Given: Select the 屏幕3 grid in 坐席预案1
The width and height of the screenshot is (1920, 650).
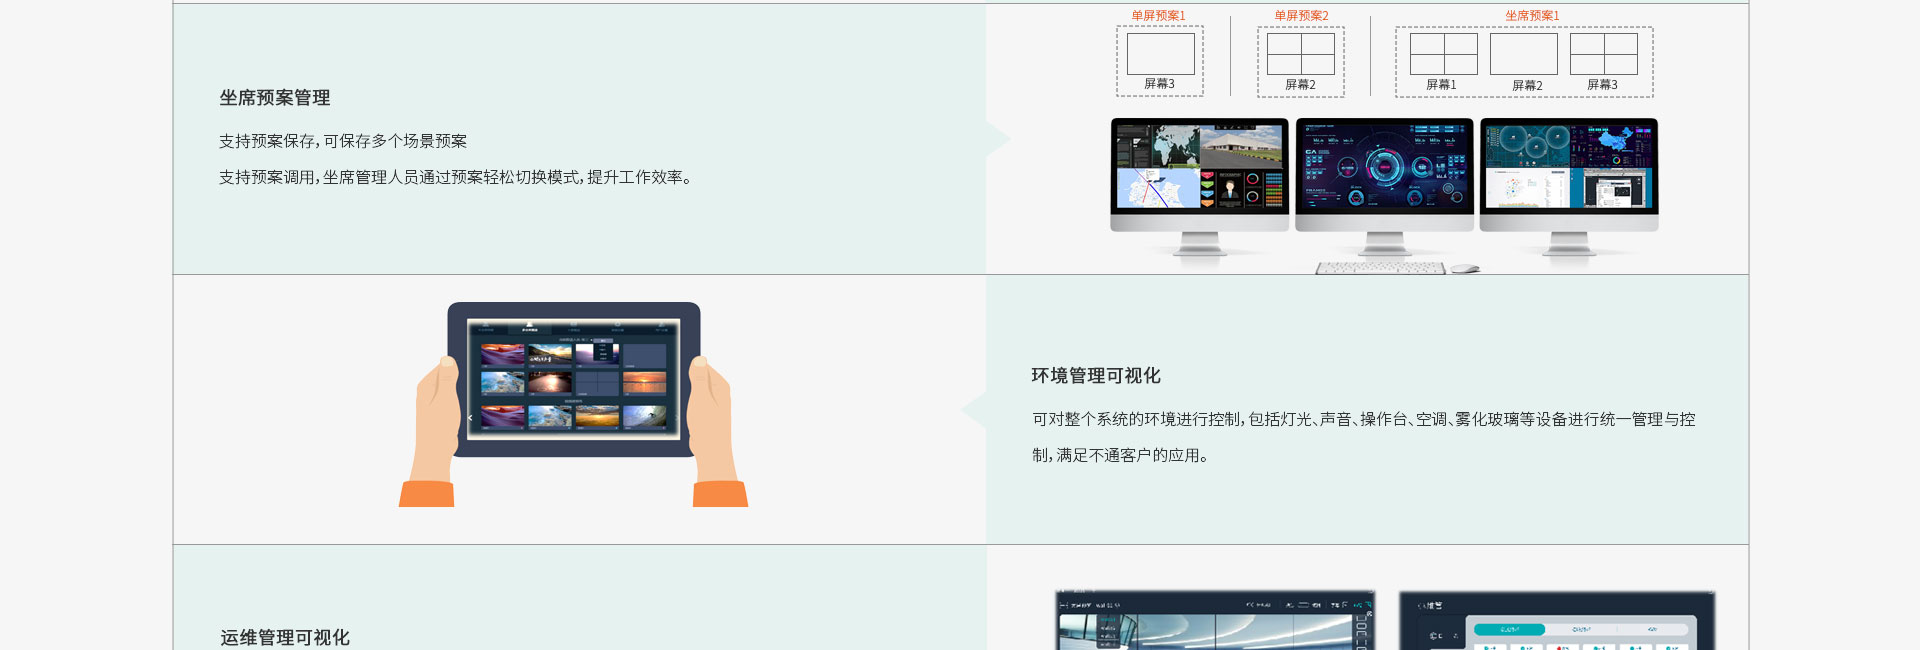Looking at the screenshot, I should coord(1603,54).
